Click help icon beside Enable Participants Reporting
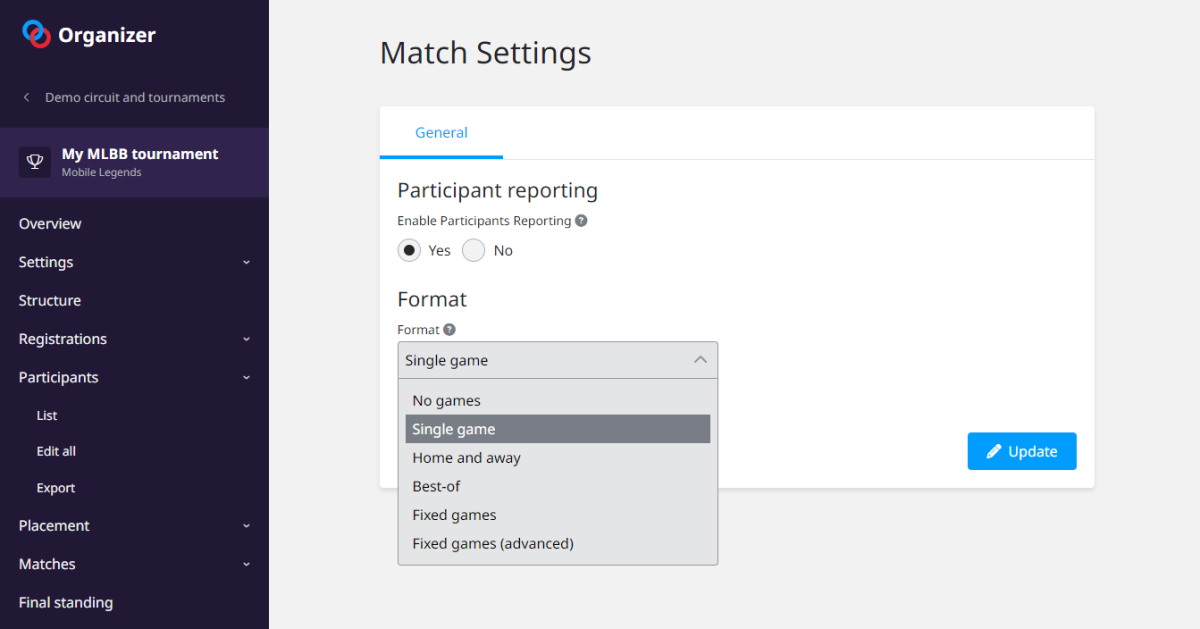This screenshot has height=629, width=1200. (x=581, y=221)
